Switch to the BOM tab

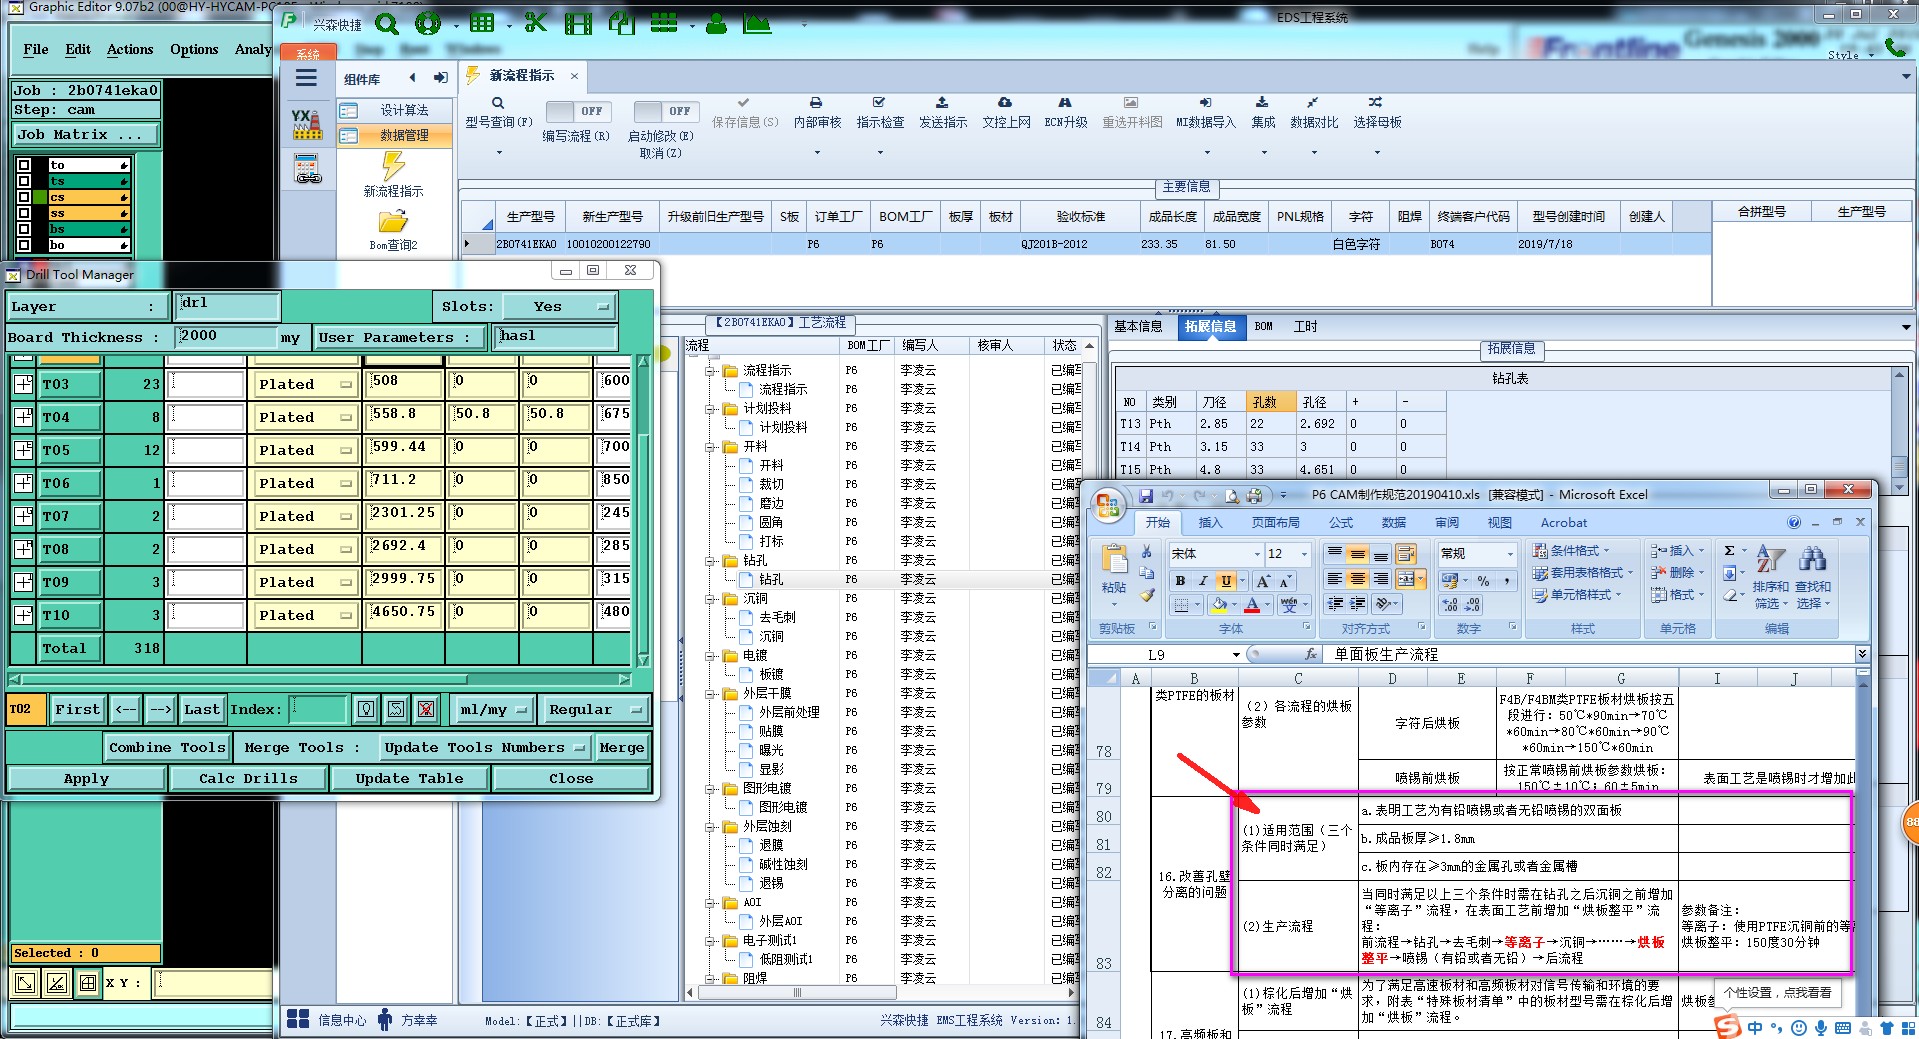tap(1264, 326)
